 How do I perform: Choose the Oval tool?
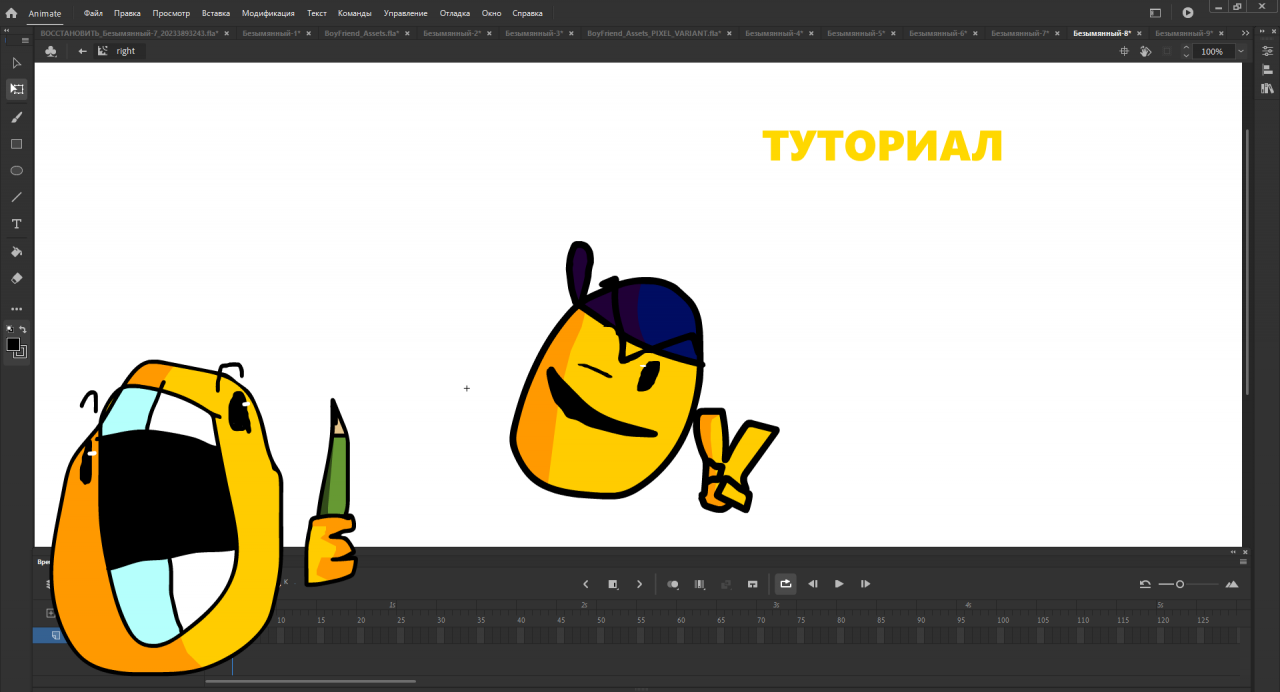tap(16, 171)
